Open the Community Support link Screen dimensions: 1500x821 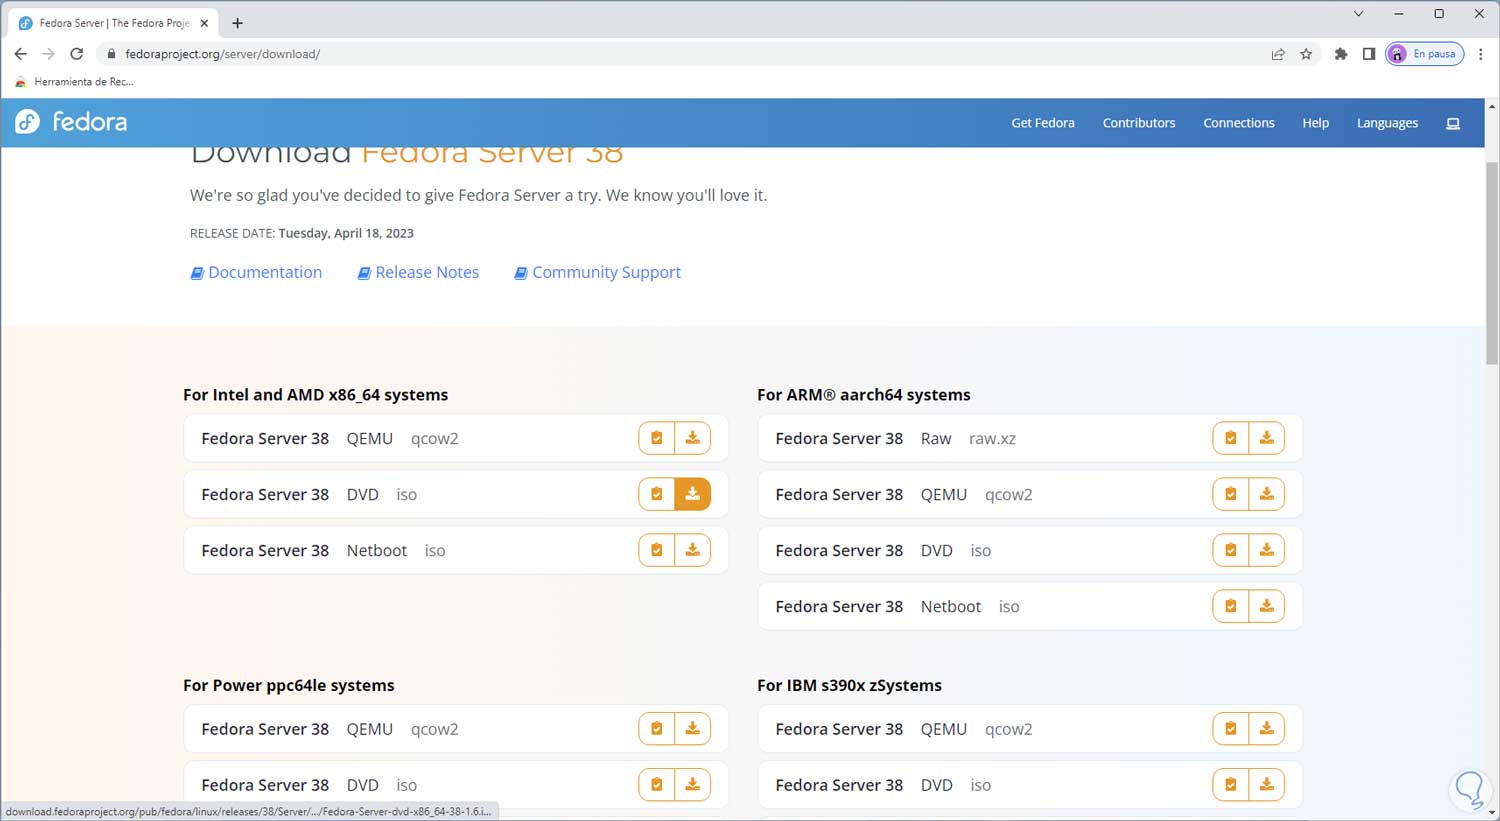click(x=597, y=272)
